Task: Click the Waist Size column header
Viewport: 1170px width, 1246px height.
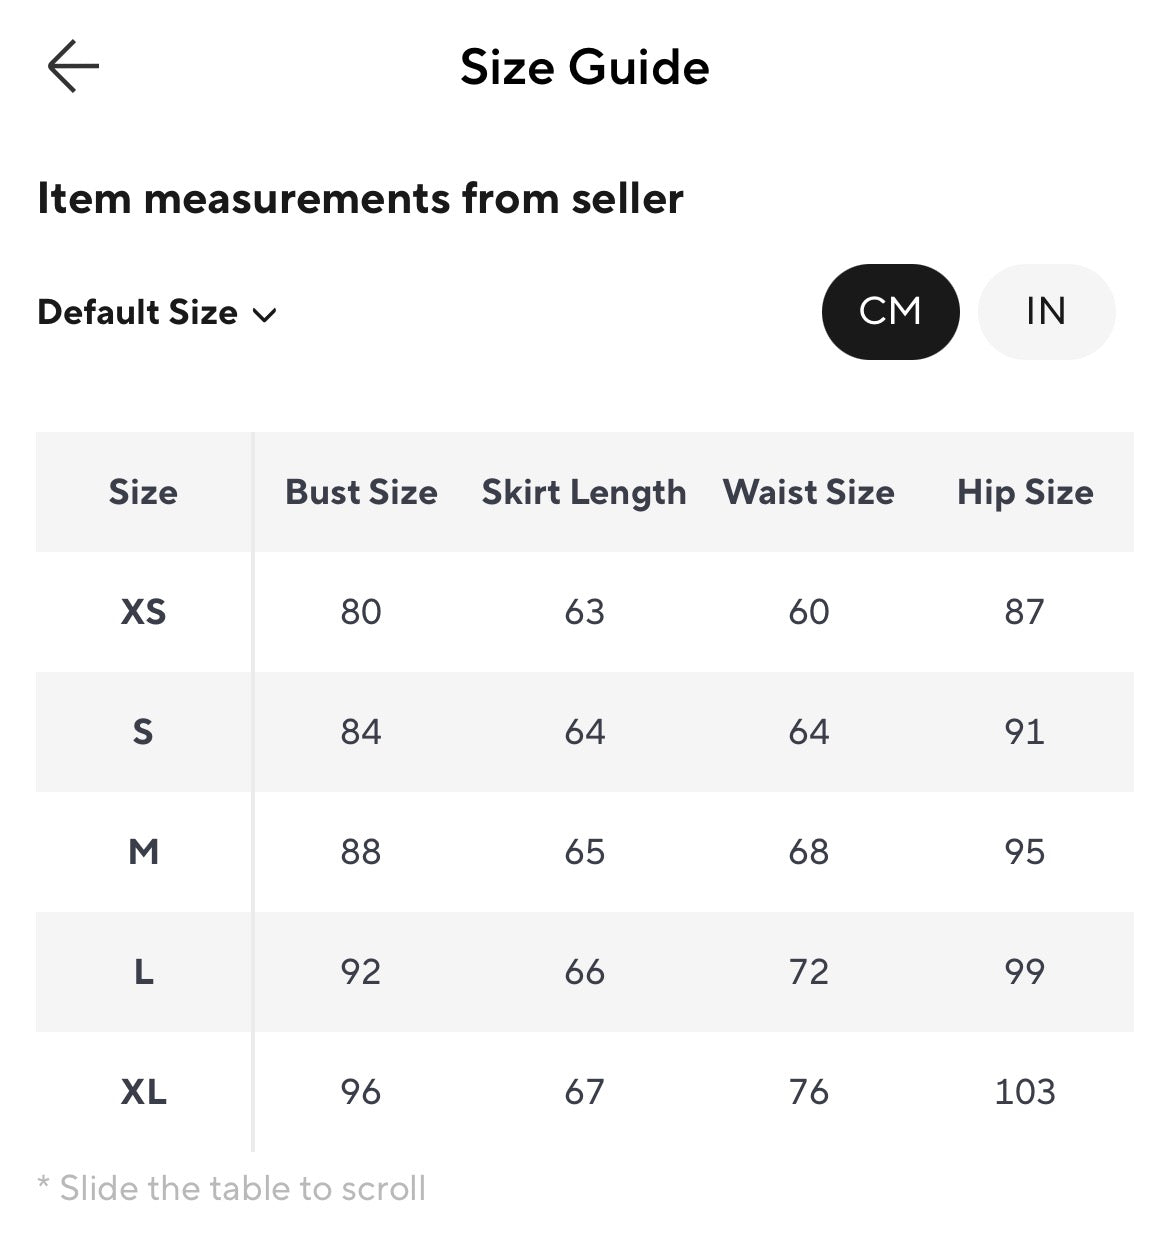Action: (808, 492)
